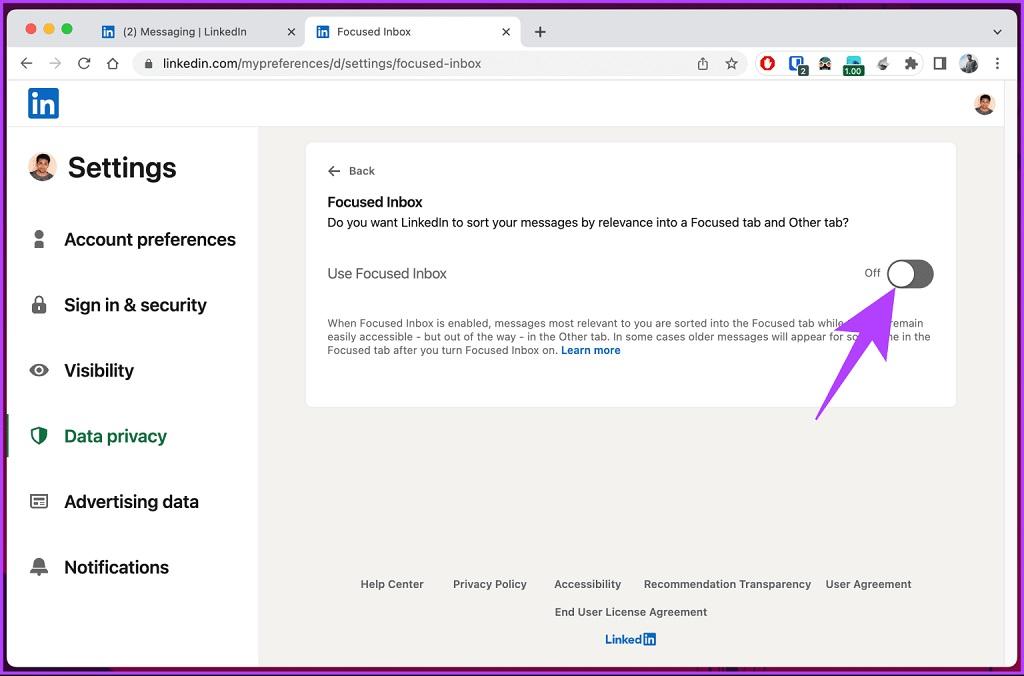Go to the browser home page icon
Screen dimensions: 1024x676
click(113, 63)
